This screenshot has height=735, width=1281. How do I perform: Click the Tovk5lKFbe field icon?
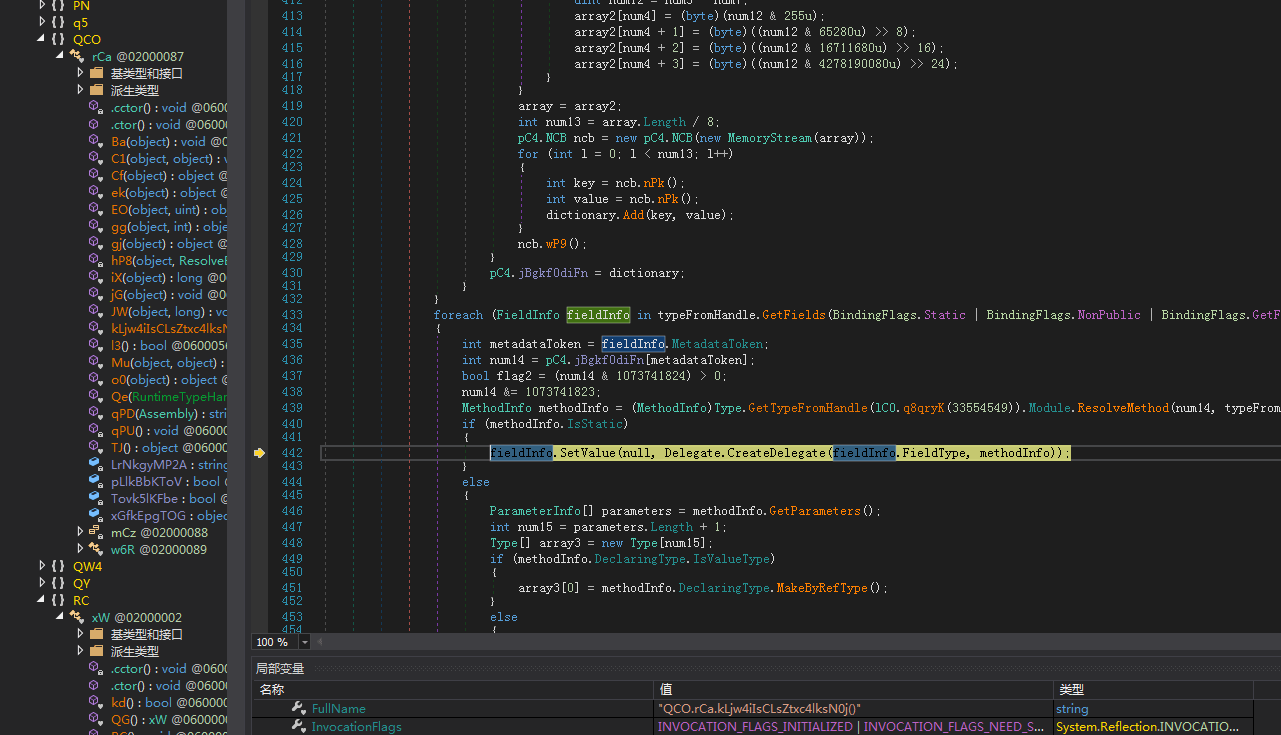coord(96,499)
